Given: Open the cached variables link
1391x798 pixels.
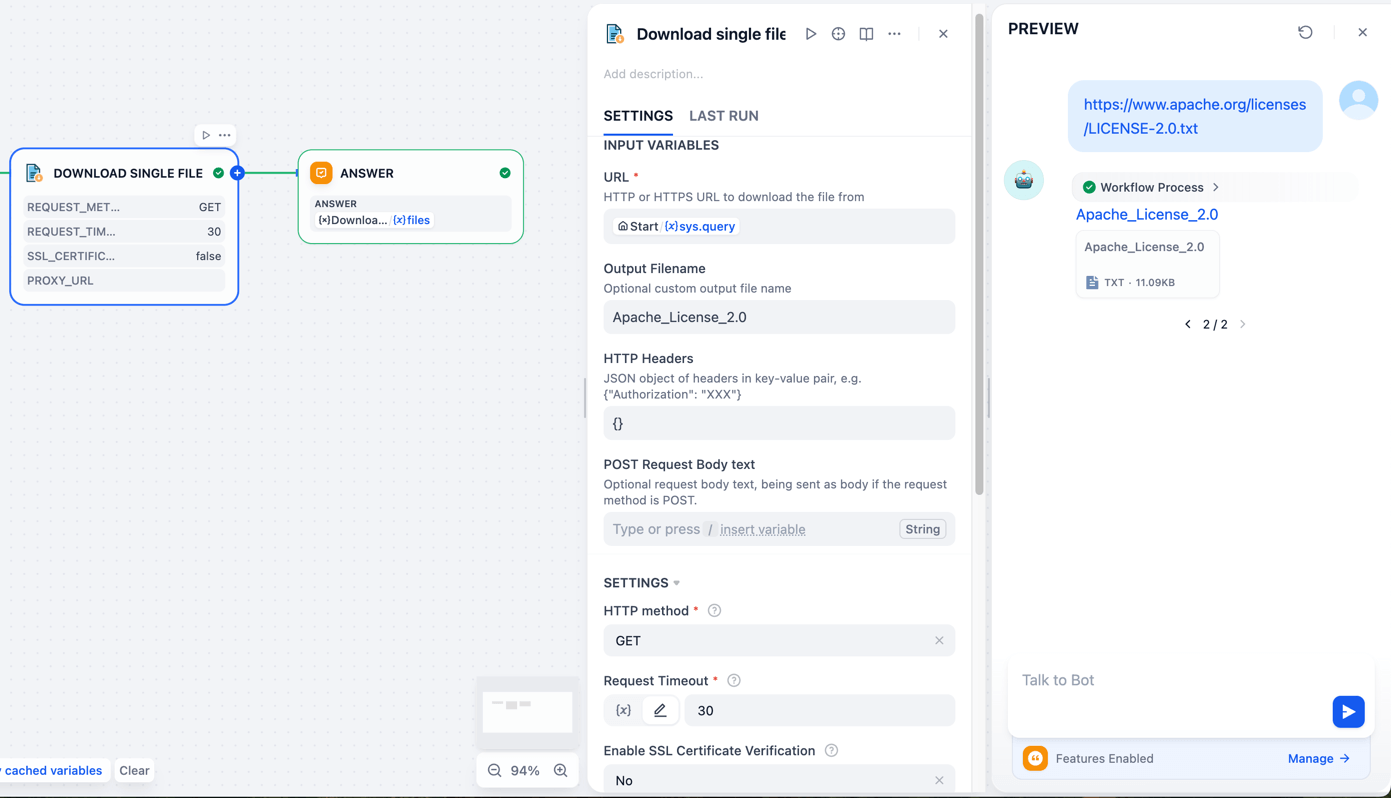Looking at the screenshot, I should (51, 771).
